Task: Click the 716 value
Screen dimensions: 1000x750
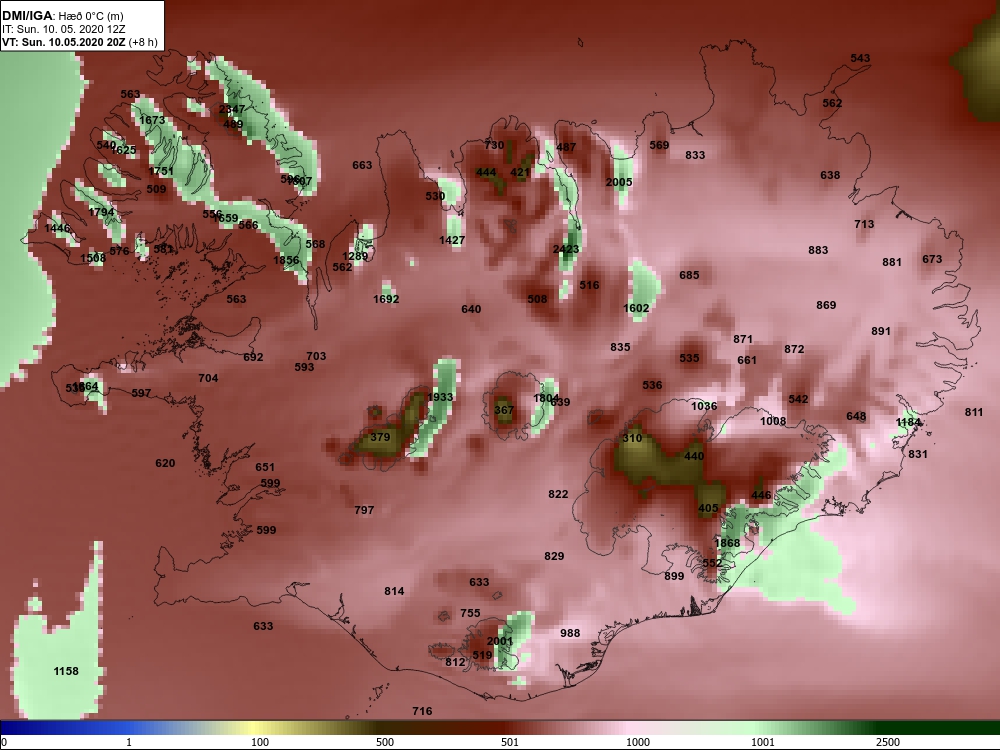Action: 422,711
